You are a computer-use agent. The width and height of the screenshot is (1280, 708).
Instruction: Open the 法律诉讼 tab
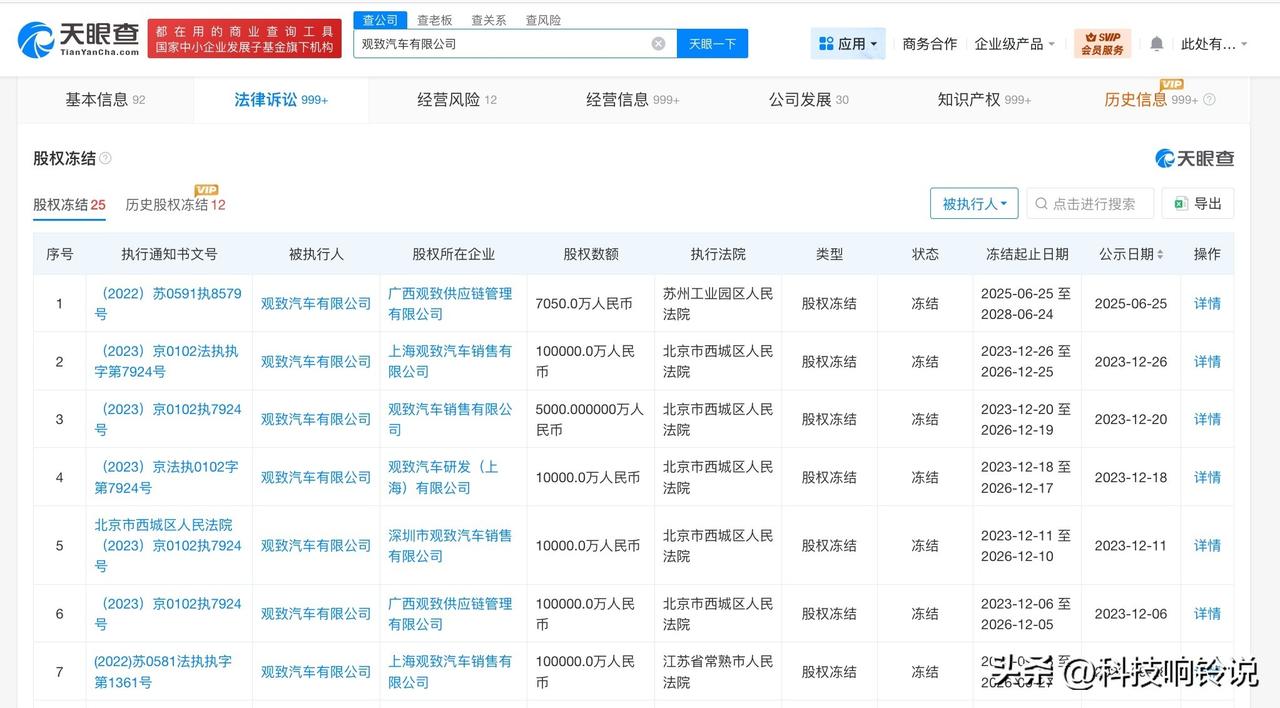coord(281,100)
